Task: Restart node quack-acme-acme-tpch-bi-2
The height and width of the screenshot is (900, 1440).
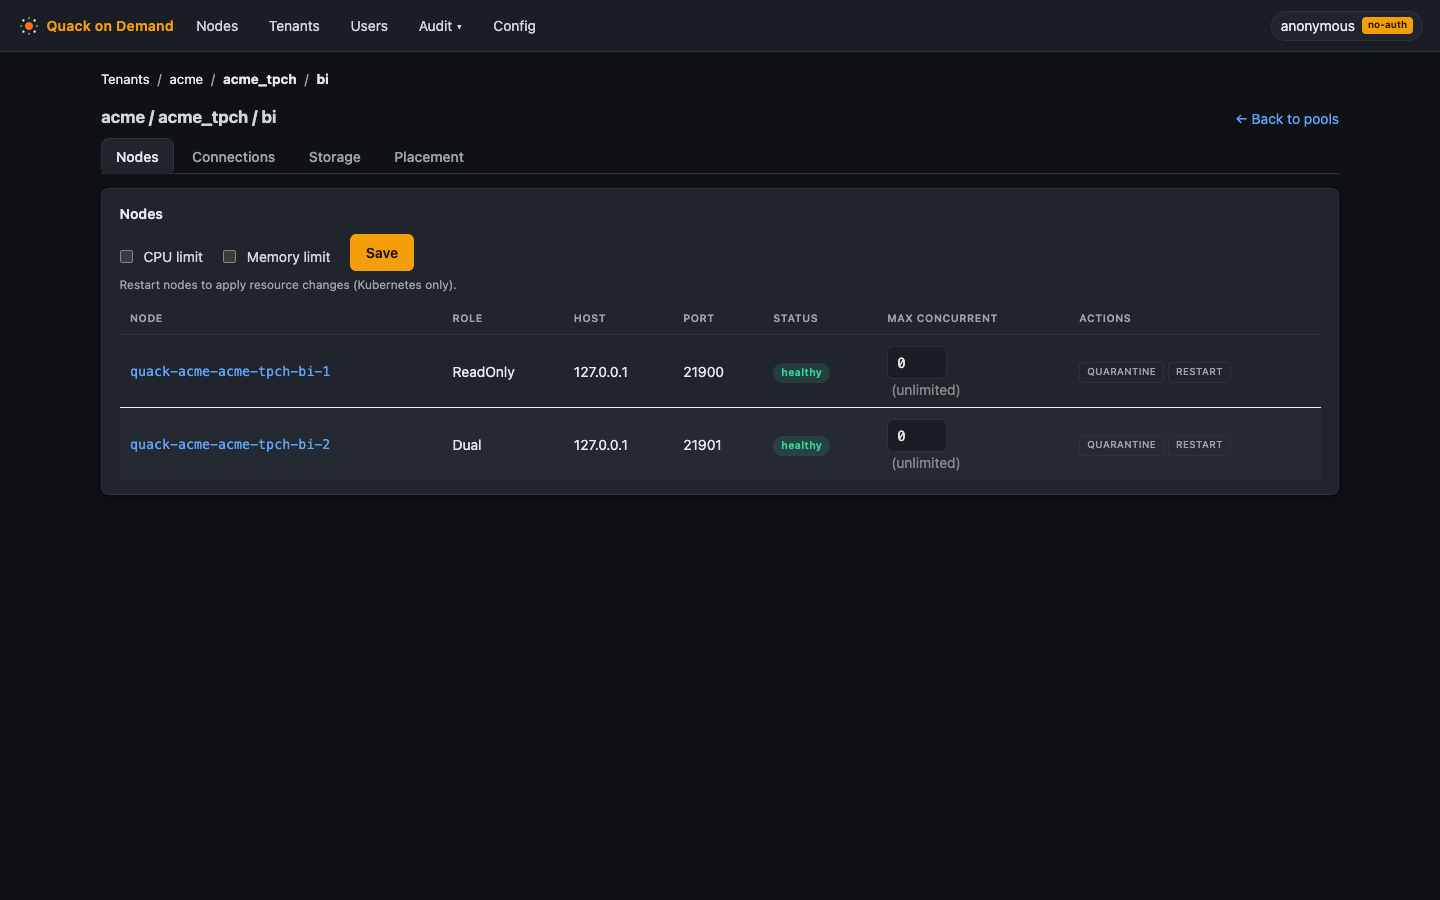Action: click(x=1199, y=445)
